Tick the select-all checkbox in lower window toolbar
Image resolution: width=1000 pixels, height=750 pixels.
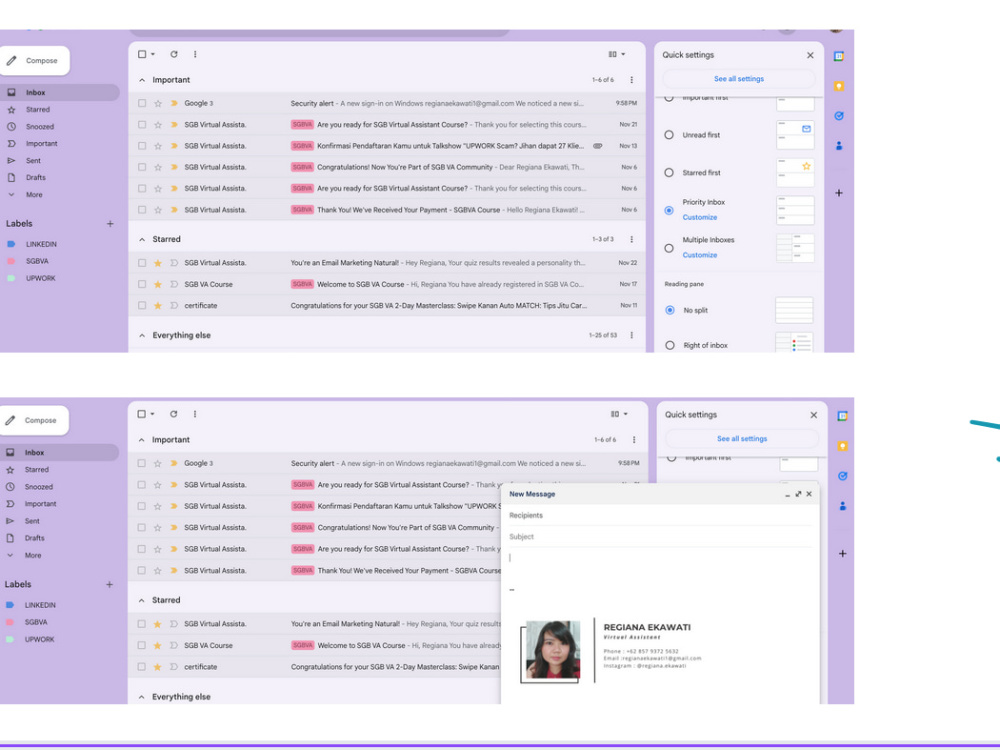[x=142, y=414]
